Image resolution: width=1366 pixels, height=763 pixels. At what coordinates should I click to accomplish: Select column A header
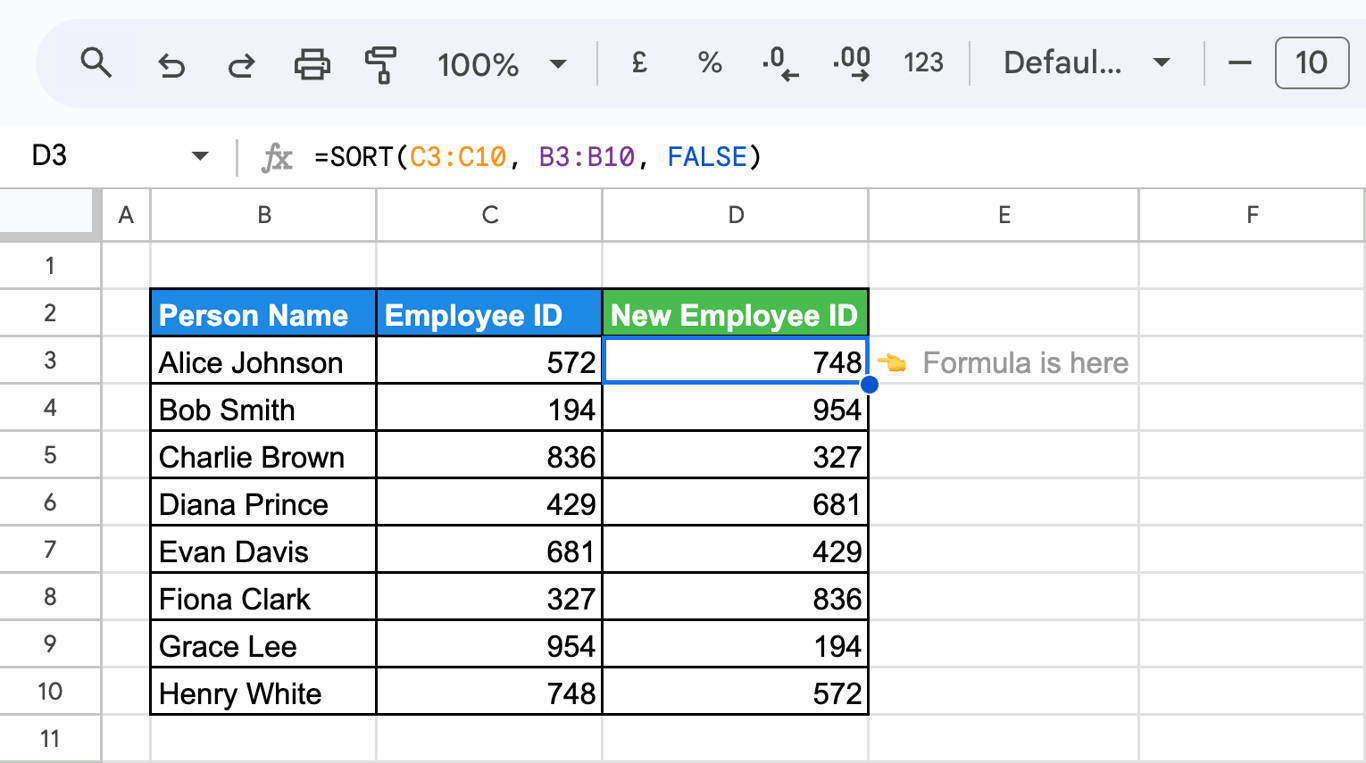coord(126,215)
